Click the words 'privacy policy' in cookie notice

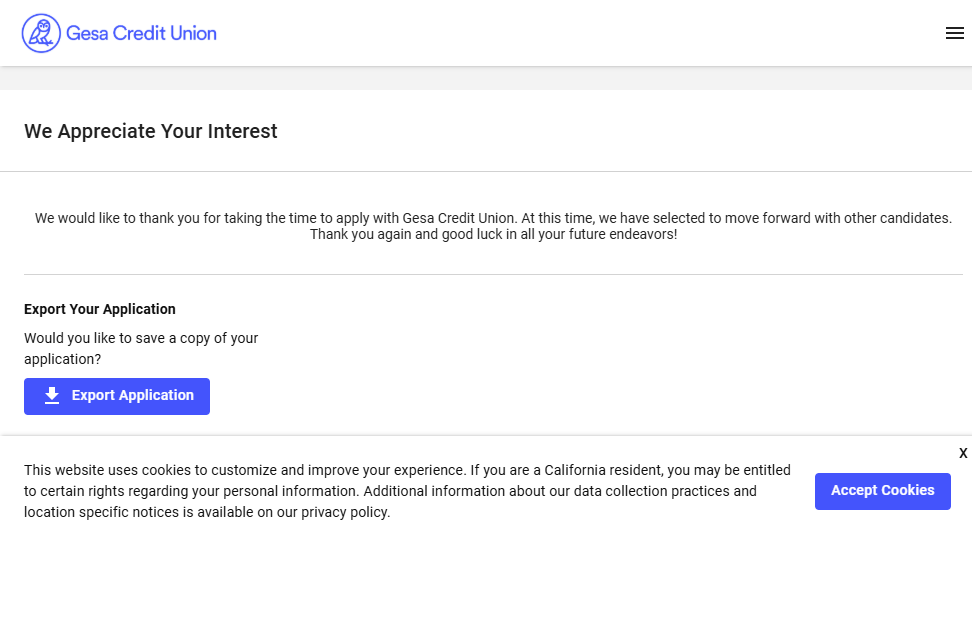pyautogui.click(x=344, y=512)
